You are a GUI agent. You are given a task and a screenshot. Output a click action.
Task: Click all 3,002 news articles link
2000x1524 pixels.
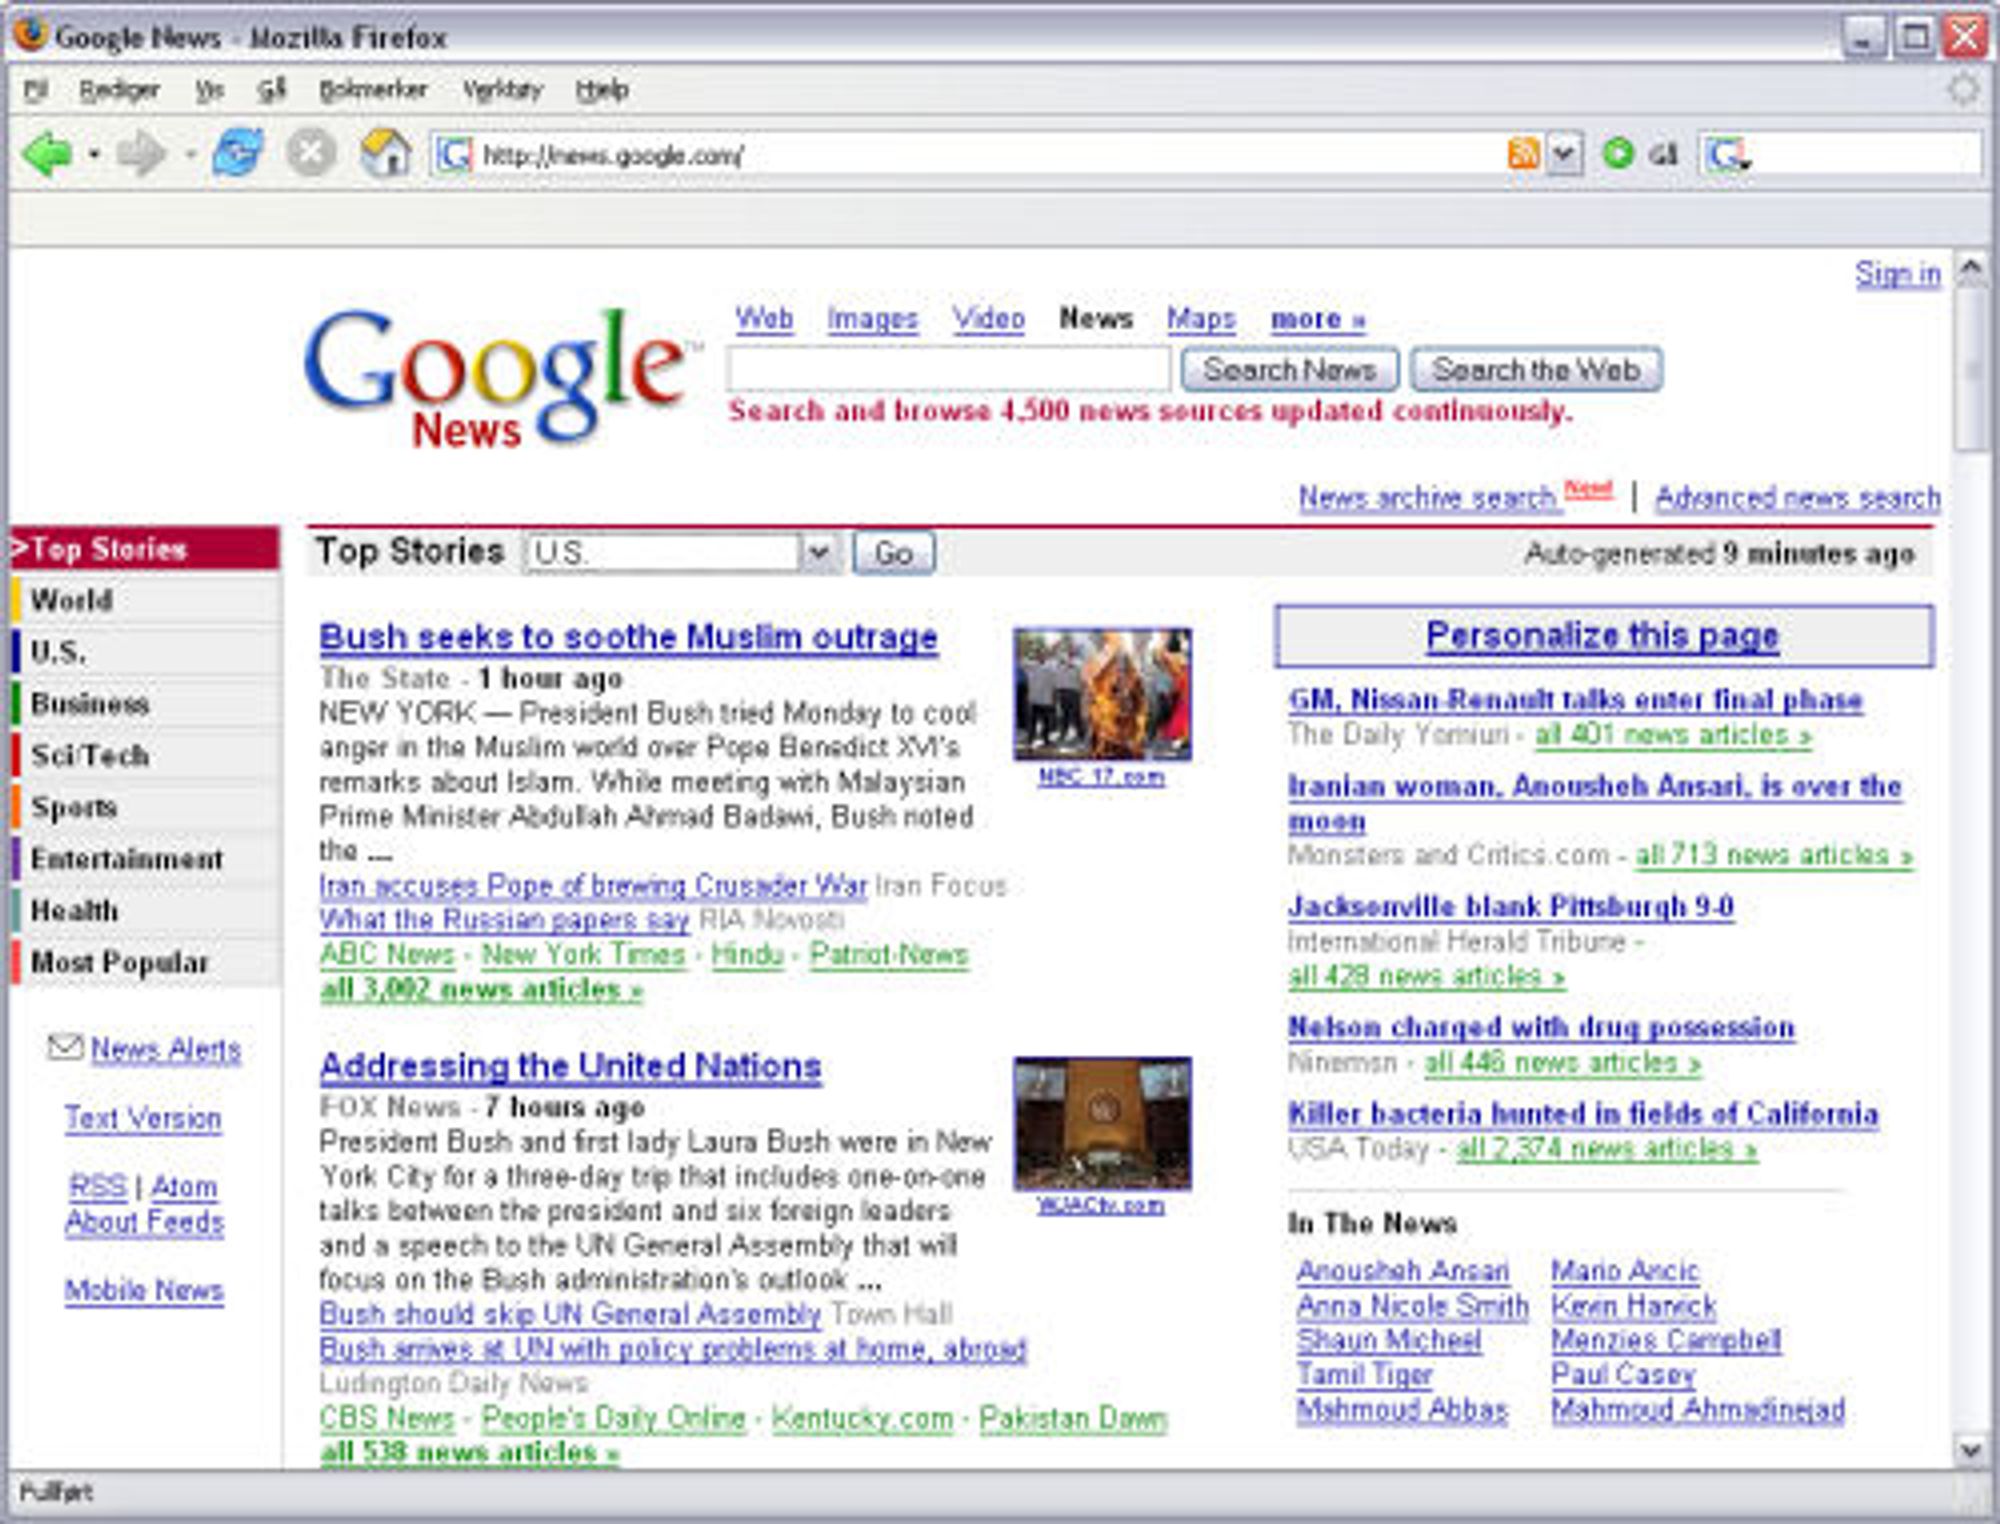coord(481,990)
